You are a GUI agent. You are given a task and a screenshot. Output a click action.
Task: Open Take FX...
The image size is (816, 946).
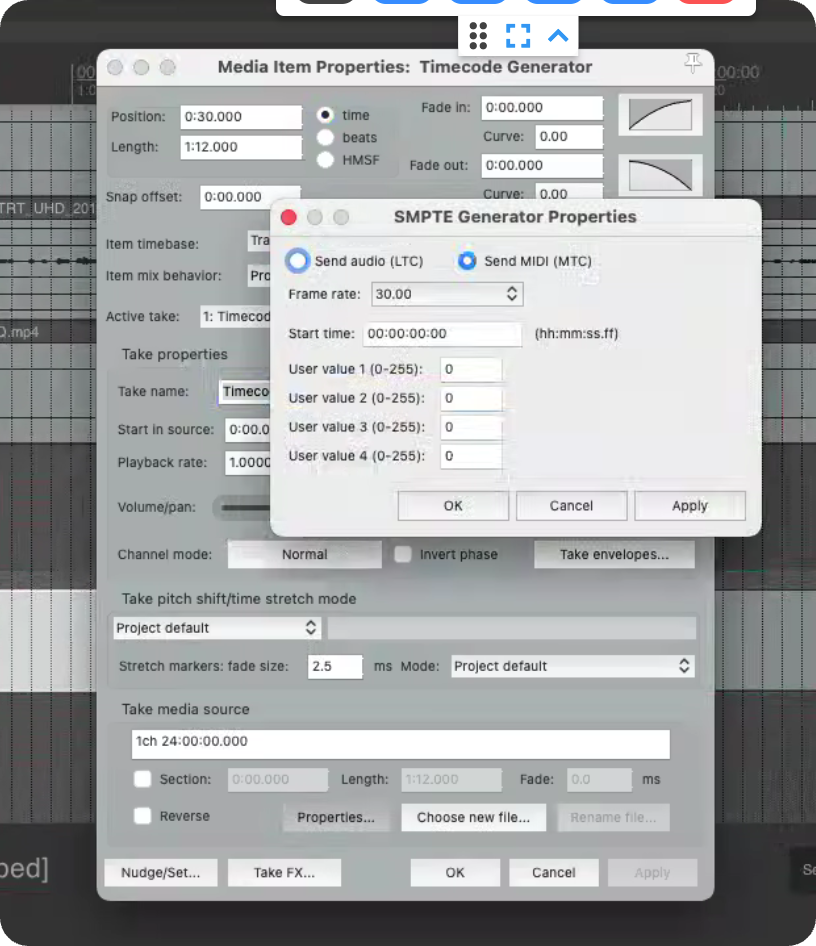pyautogui.click(x=284, y=872)
